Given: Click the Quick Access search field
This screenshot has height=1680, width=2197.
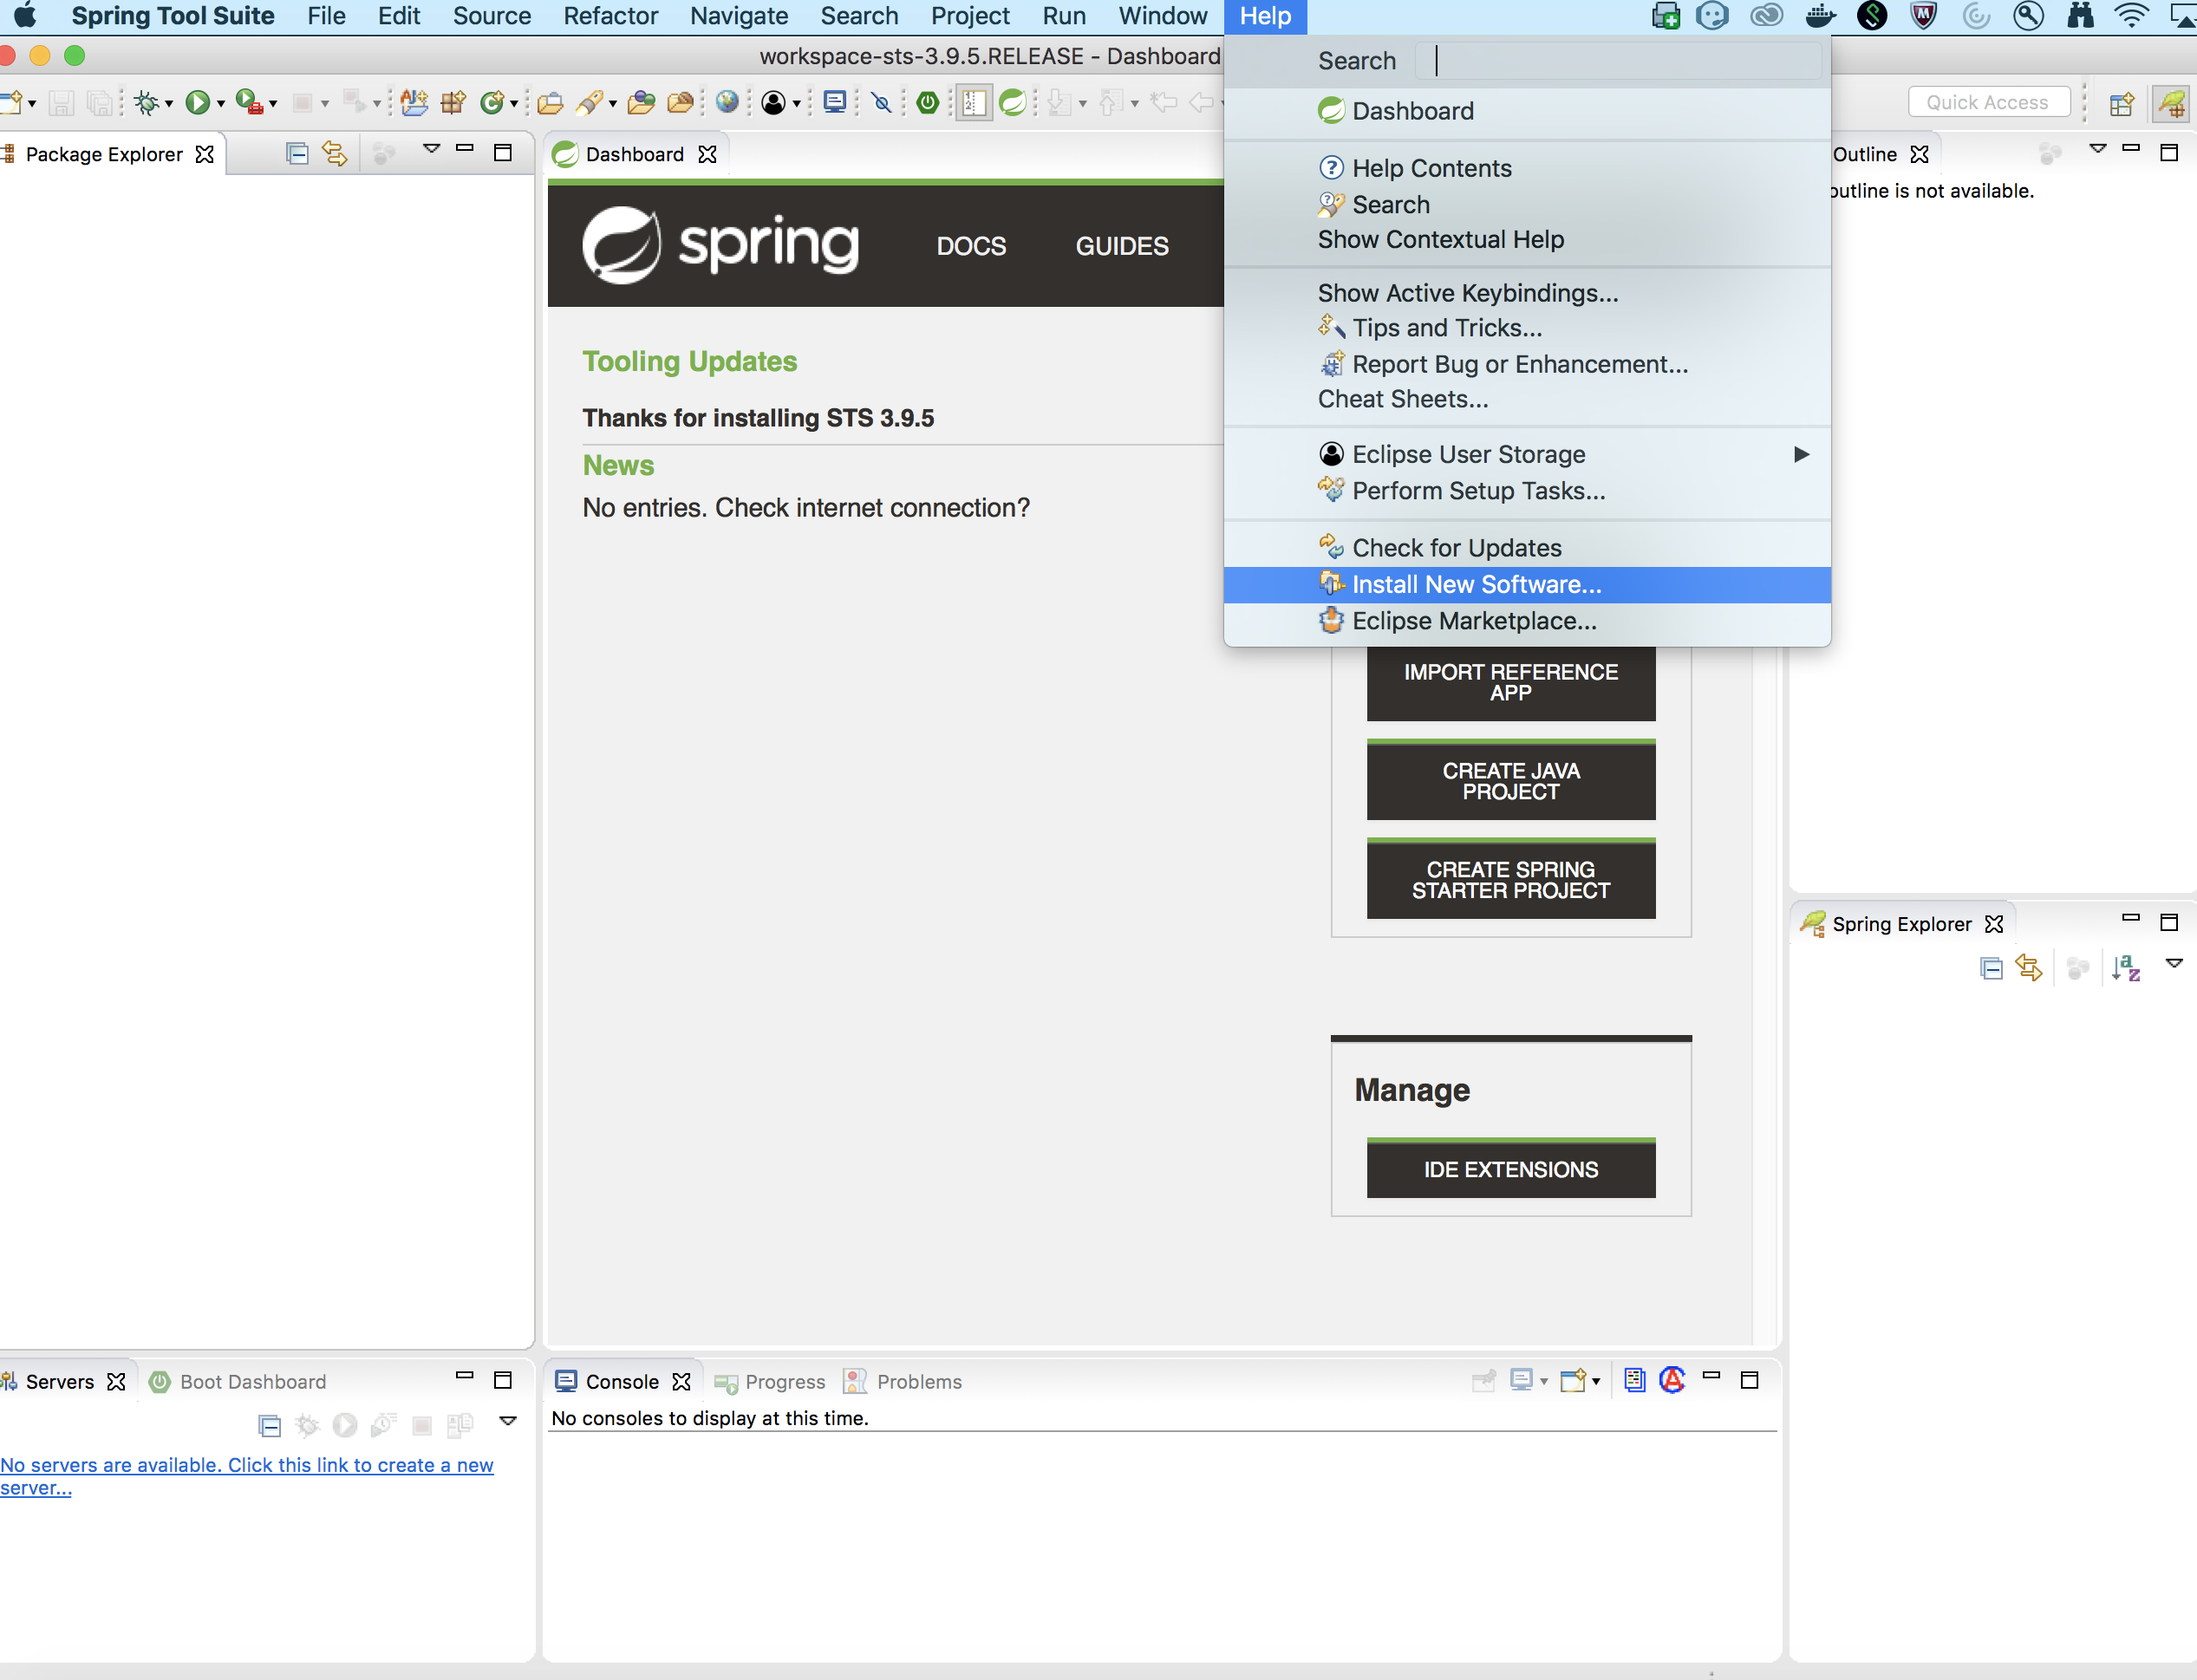Looking at the screenshot, I should tap(1988, 102).
